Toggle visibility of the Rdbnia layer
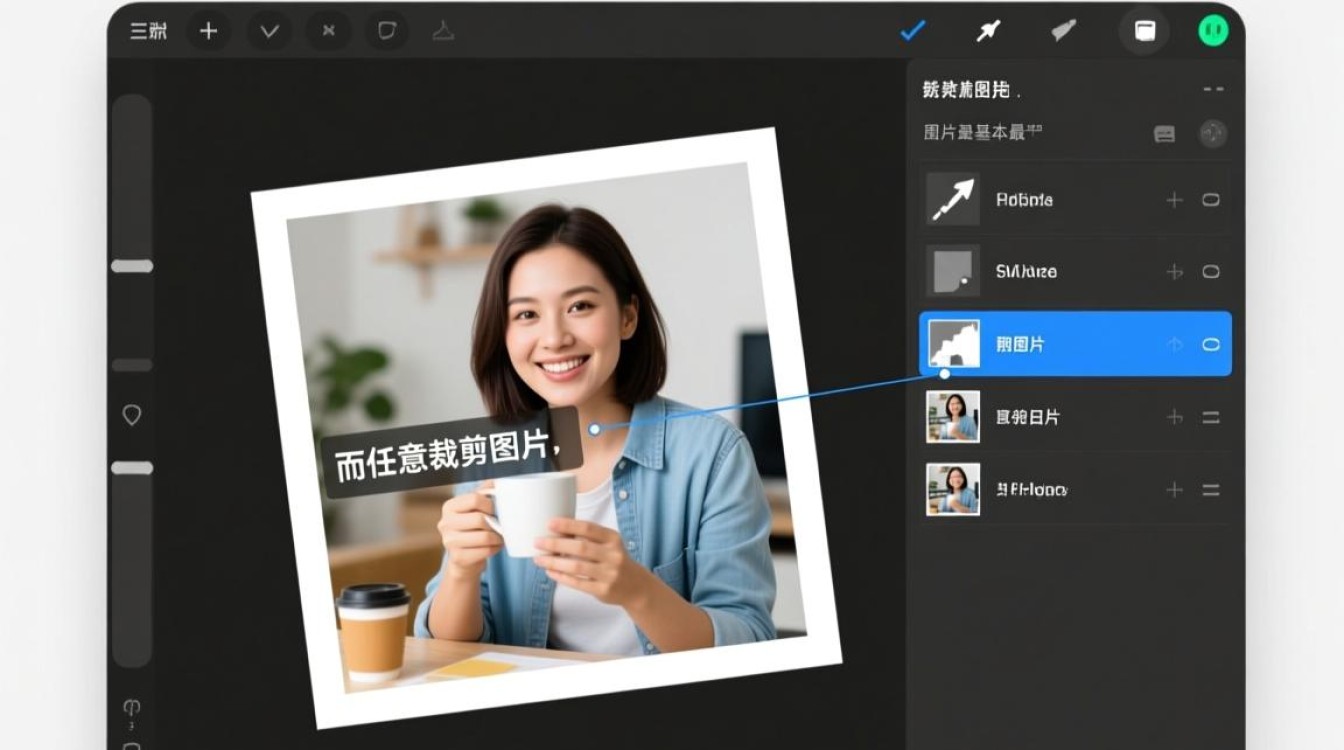The image size is (1344, 750). (1211, 199)
